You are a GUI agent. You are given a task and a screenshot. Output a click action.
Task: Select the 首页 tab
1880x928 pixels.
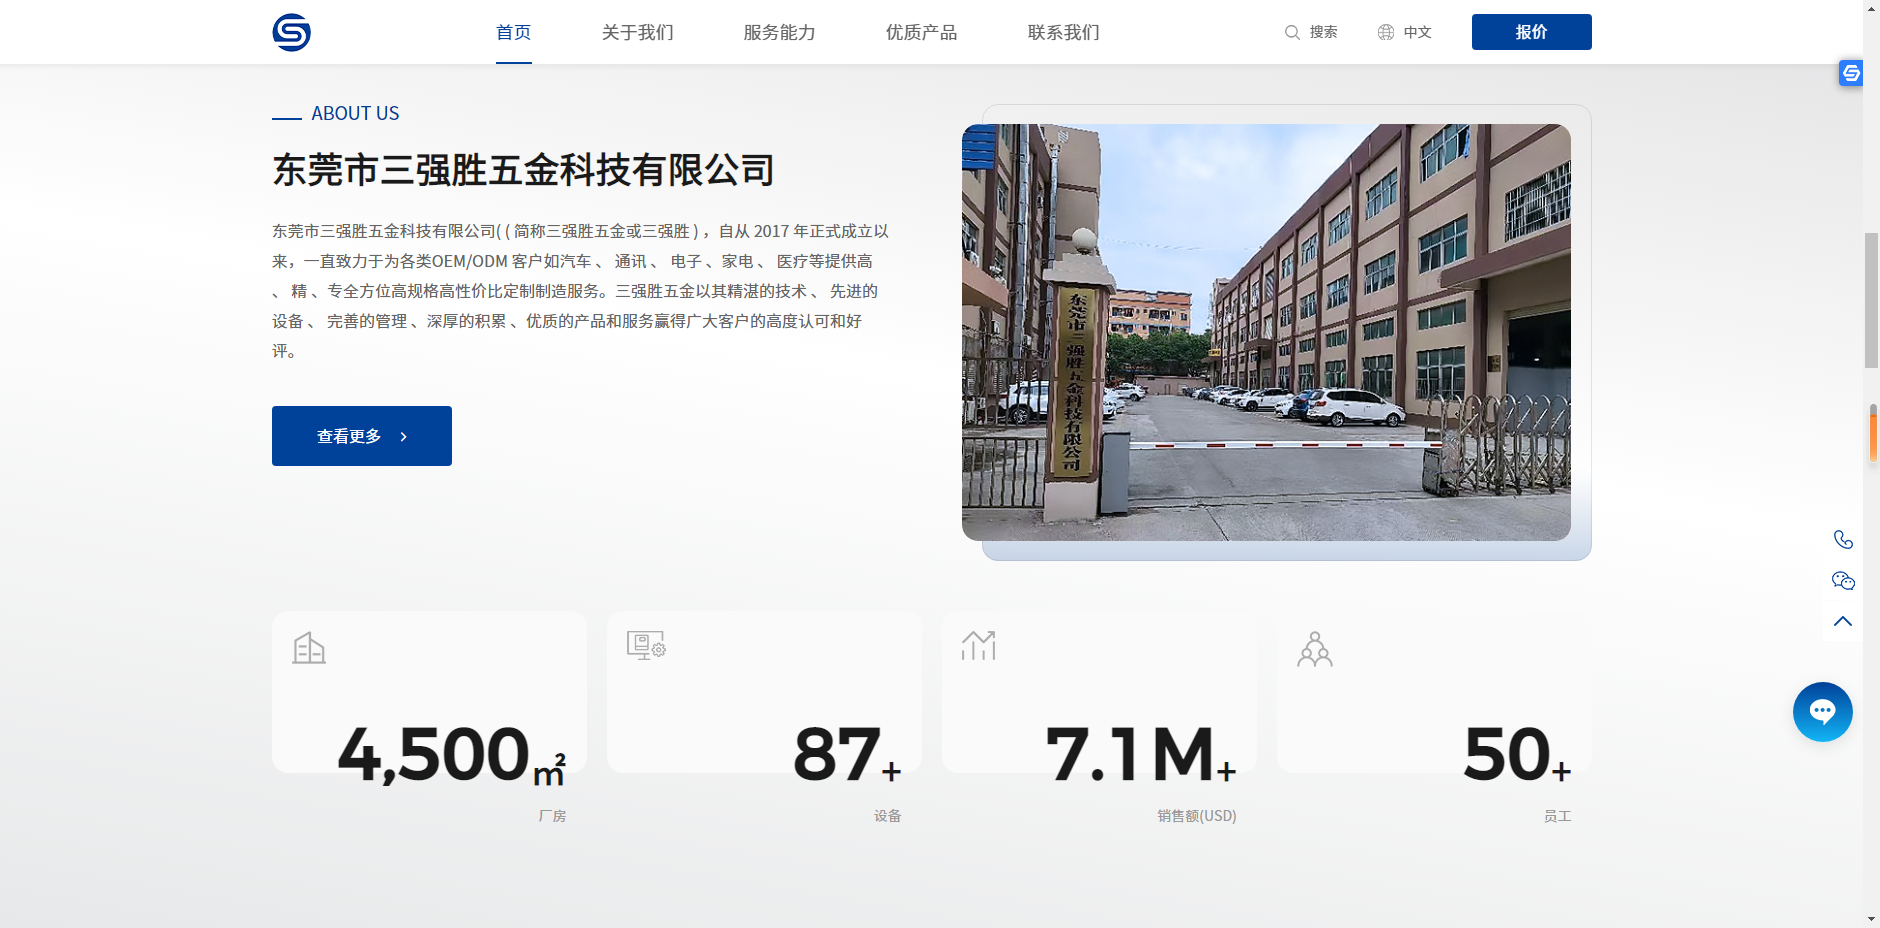pos(514,32)
